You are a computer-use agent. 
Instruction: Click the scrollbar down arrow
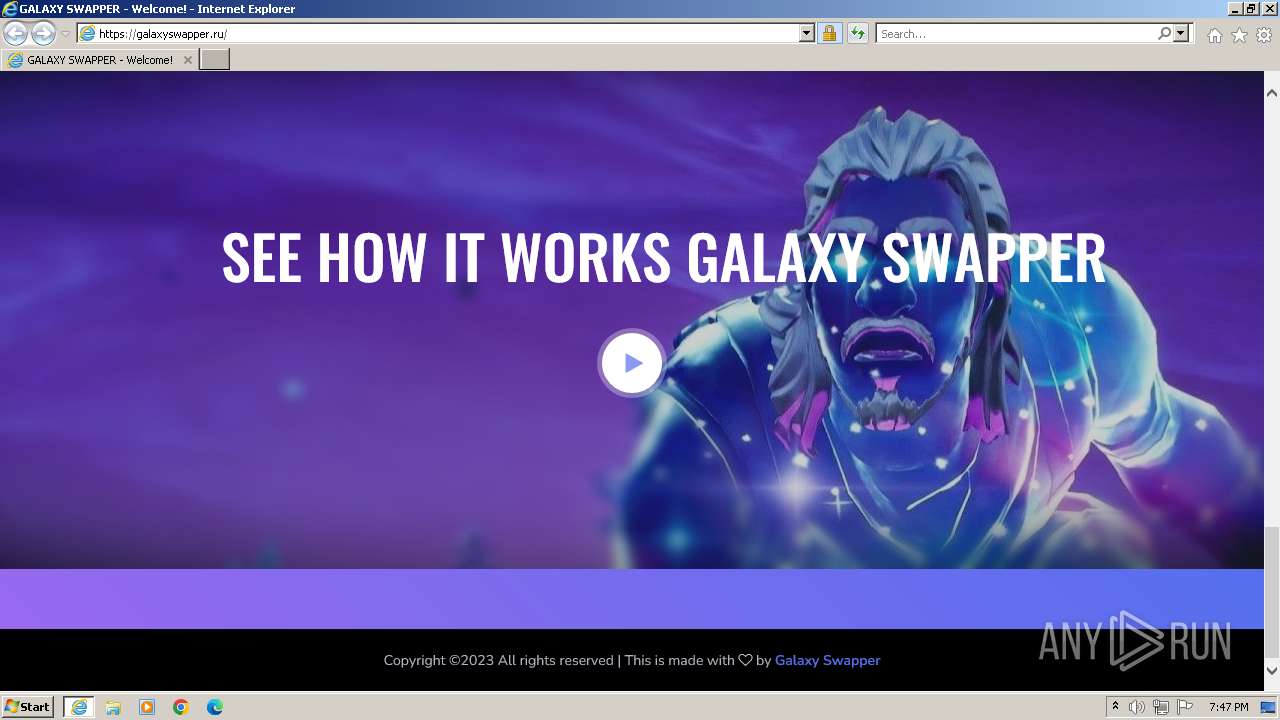coord(1272,671)
